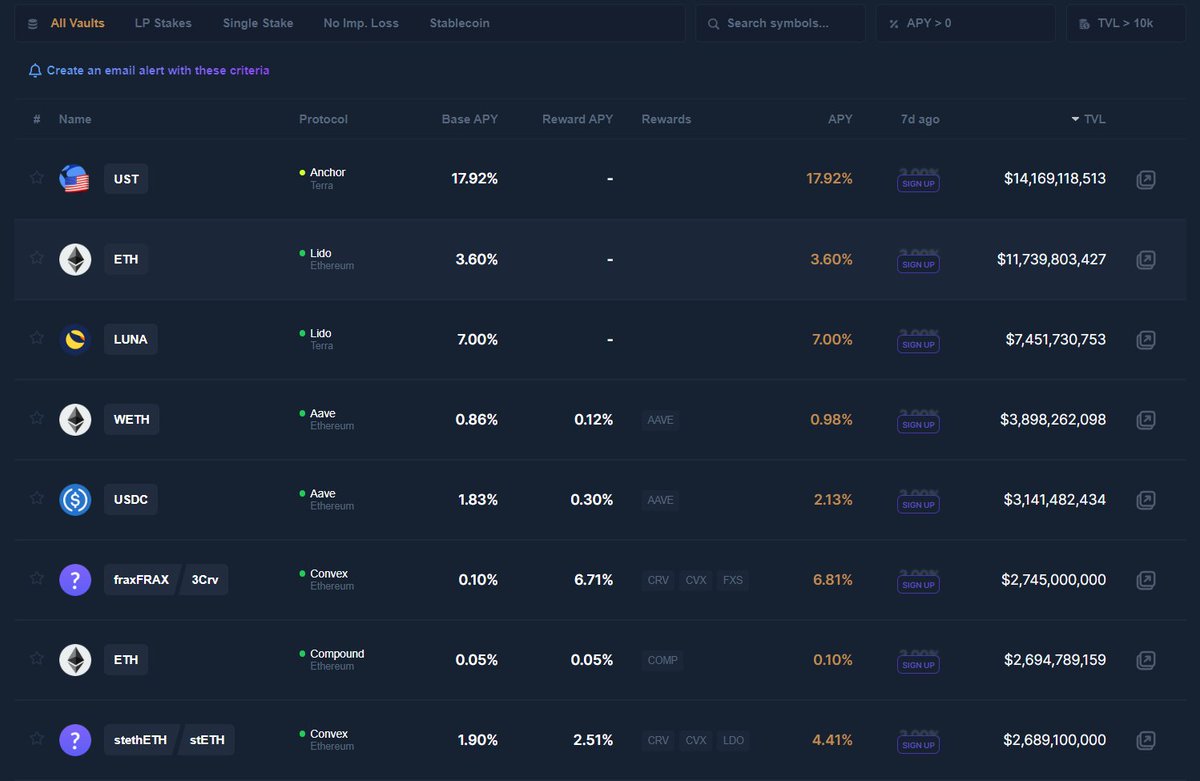The width and height of the screenshot is (1200, 781).
Task: Open the No Imp. Loss tab
Action: 361,23
